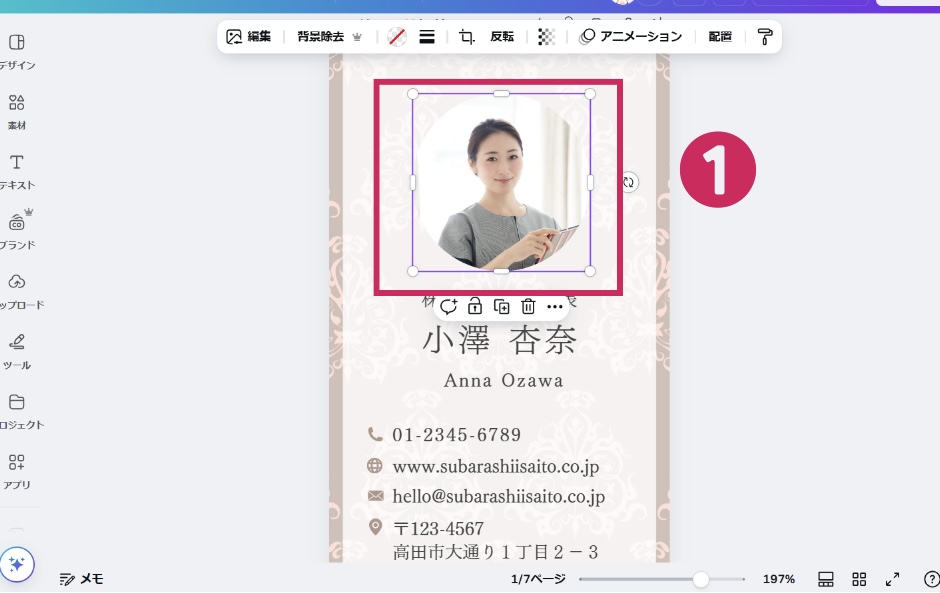Open the border style lines menu
Viewport: 940px width, 593px height.
[427, 37]
